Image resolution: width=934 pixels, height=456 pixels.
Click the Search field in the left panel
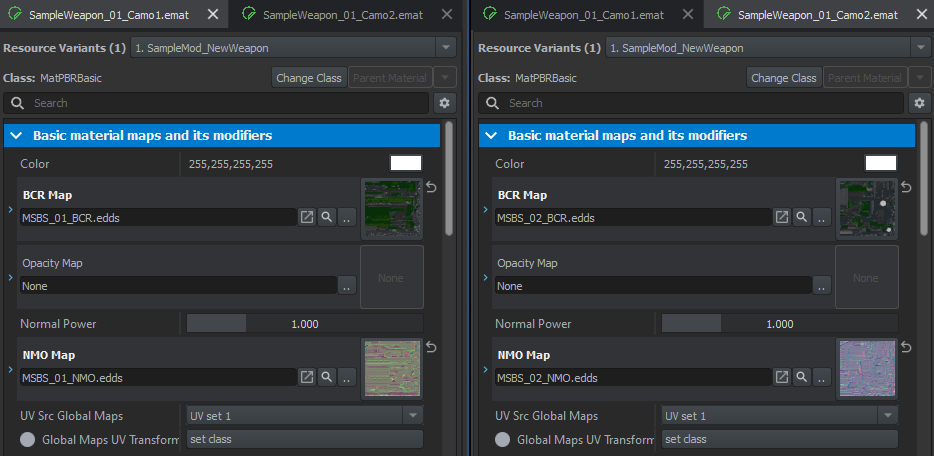220,103
